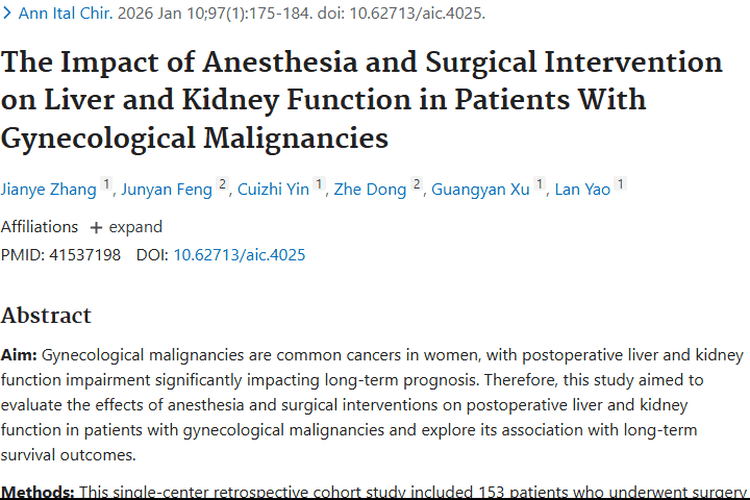Screen dimensions: 750x500
Task: Click affiliation superscript 1 after Guangyan Xu
Action: (540, 185)
